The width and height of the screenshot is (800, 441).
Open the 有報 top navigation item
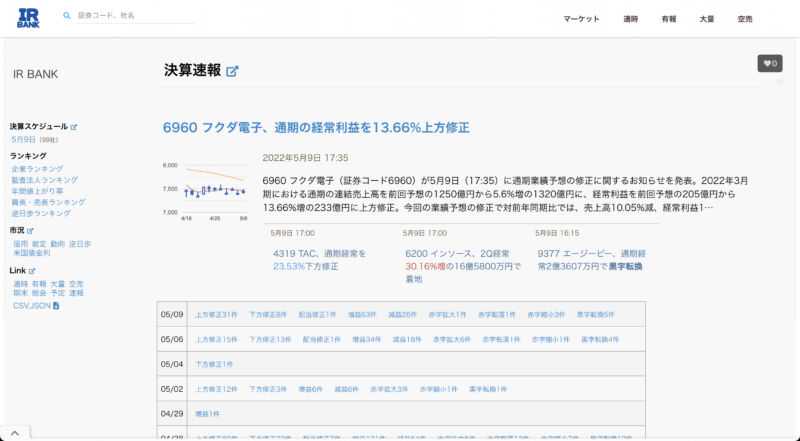pos(668,19)
